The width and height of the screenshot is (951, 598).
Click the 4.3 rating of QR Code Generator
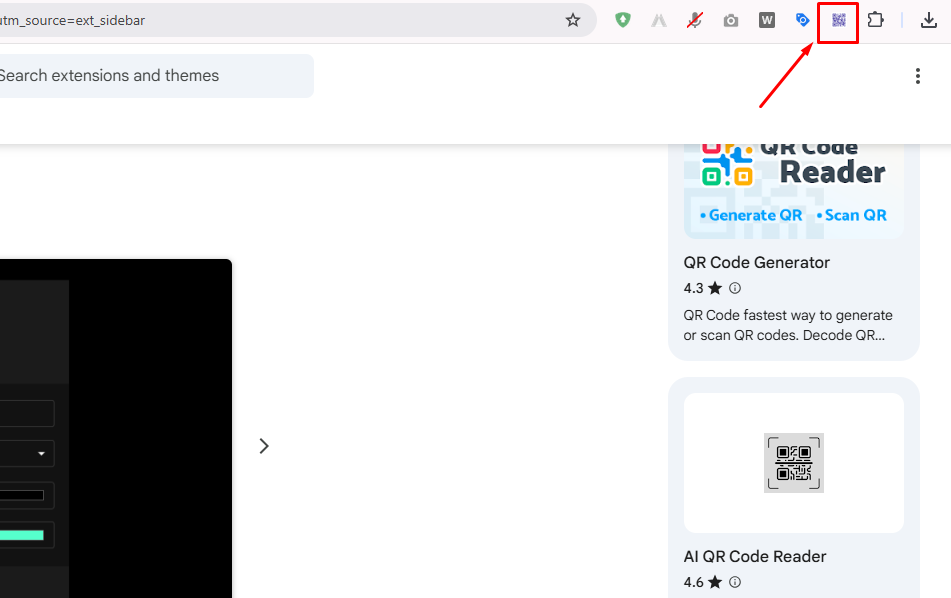(x=693, y=288)
